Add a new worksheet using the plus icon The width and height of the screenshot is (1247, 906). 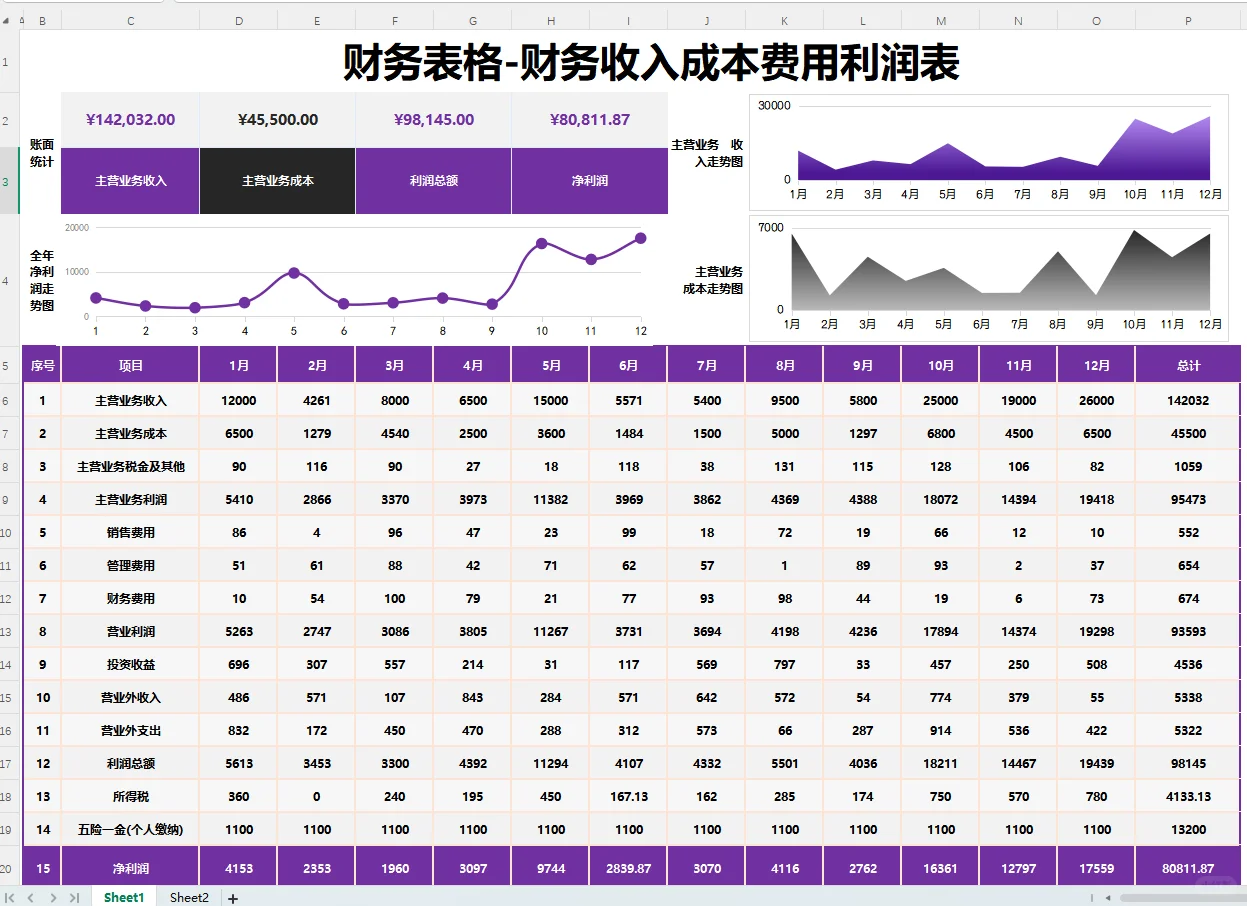coord(232,897)
